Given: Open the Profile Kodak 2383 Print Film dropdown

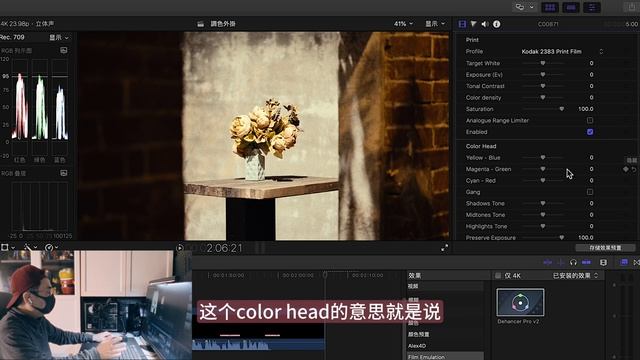Looking at the screenshot, I should 562,51.
